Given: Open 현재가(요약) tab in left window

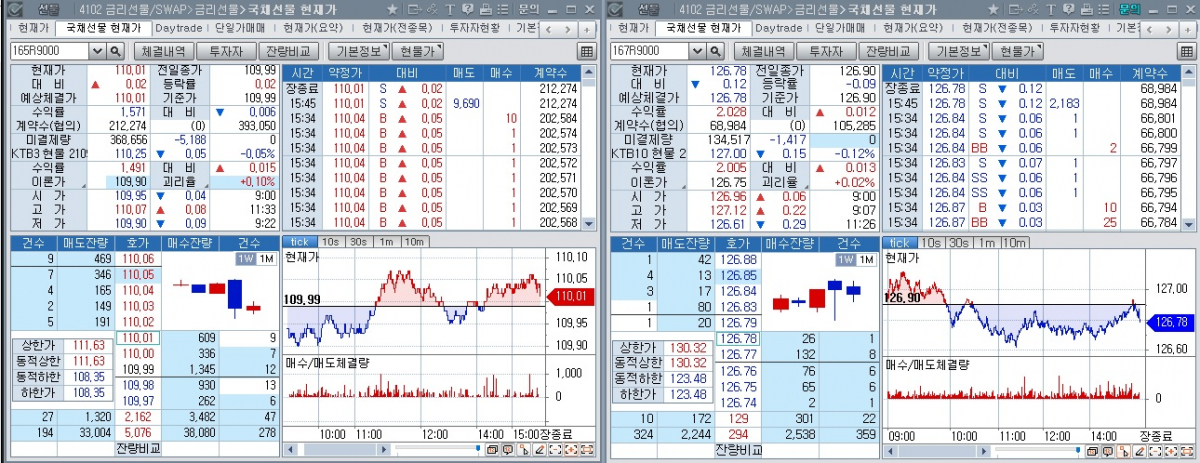Looking at the screenshot, I should [313, 29].
